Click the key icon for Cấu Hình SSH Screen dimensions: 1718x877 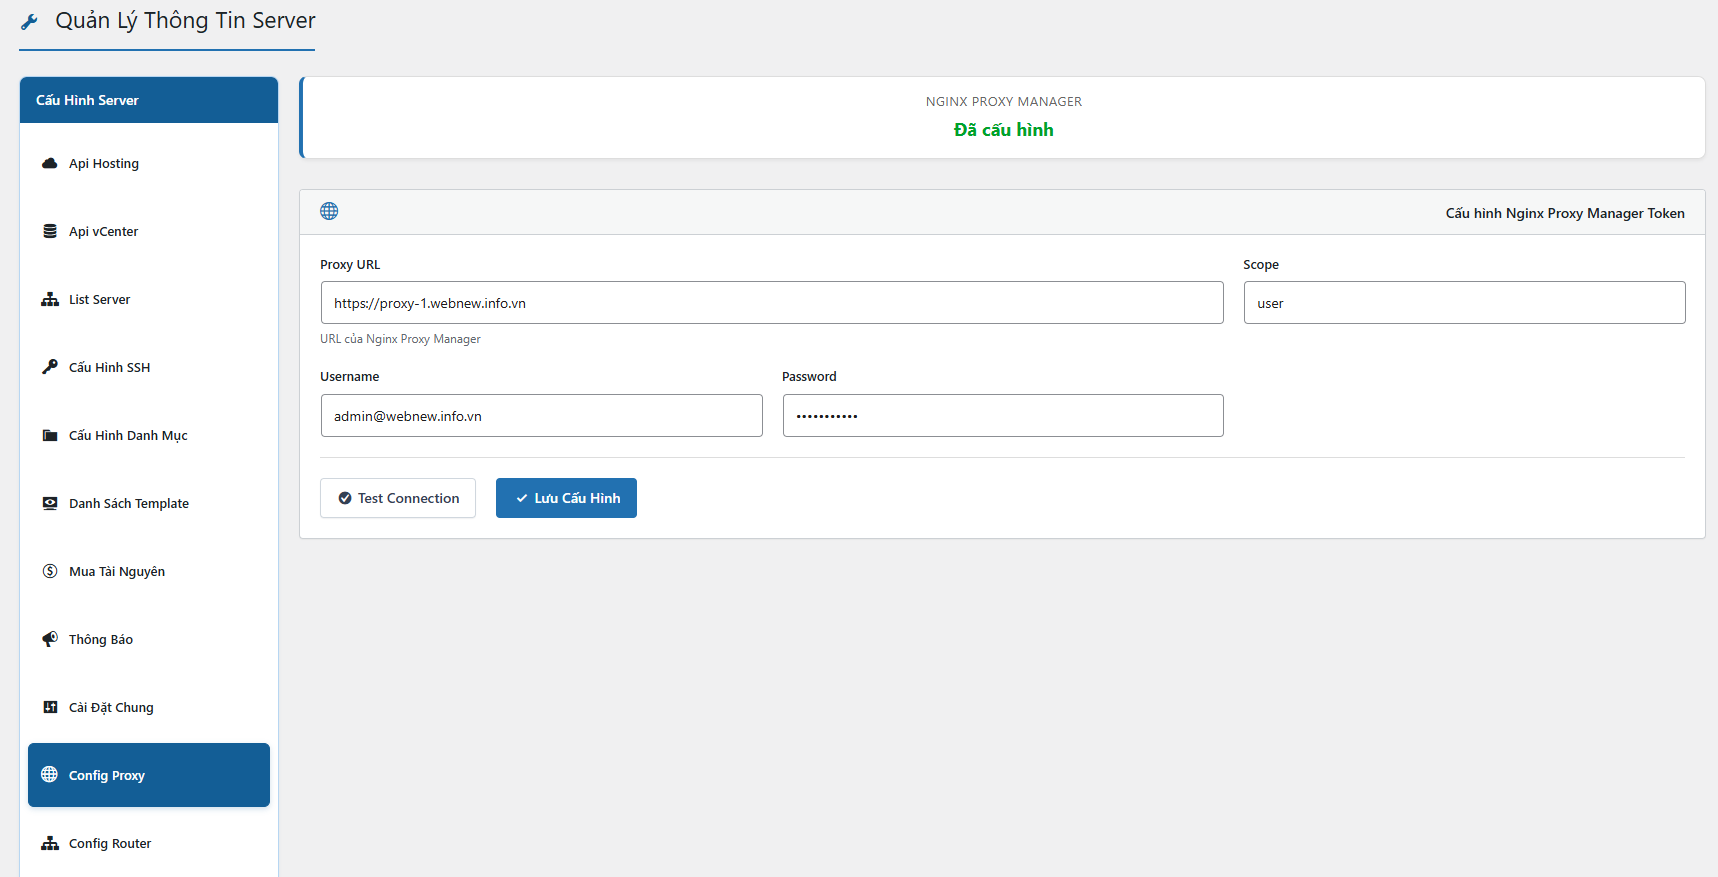(x=50, y=366)
